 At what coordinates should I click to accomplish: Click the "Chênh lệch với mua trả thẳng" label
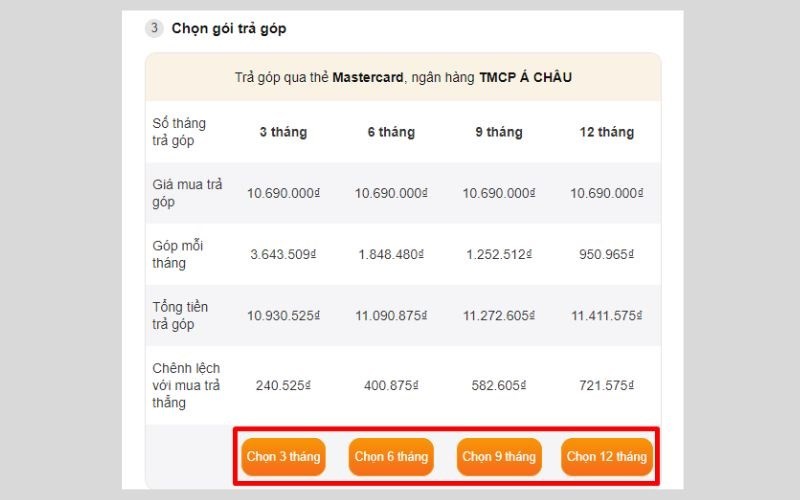coord(187,385)
